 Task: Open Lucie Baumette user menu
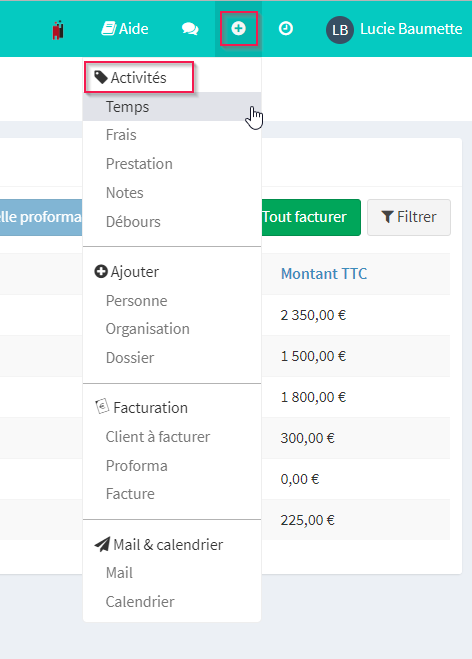click(x=411, y=29)
